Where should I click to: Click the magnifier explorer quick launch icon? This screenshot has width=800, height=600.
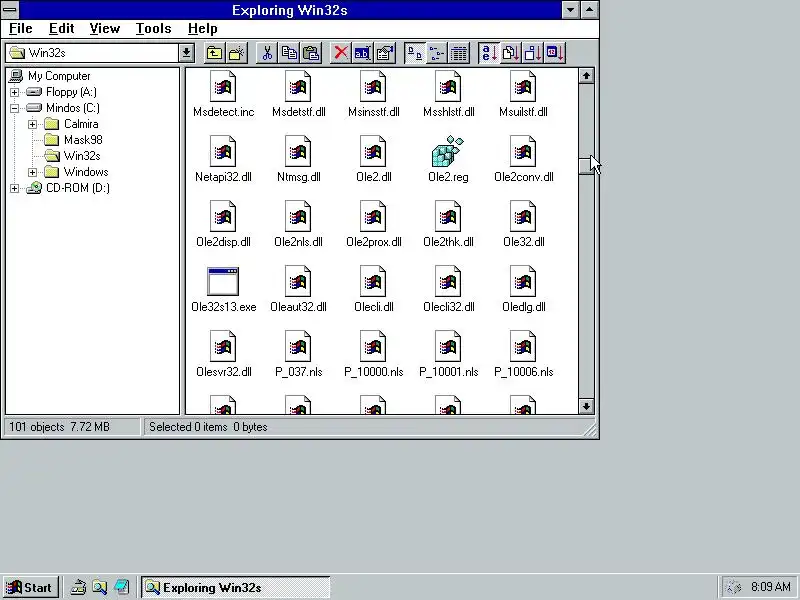(99, 587)
